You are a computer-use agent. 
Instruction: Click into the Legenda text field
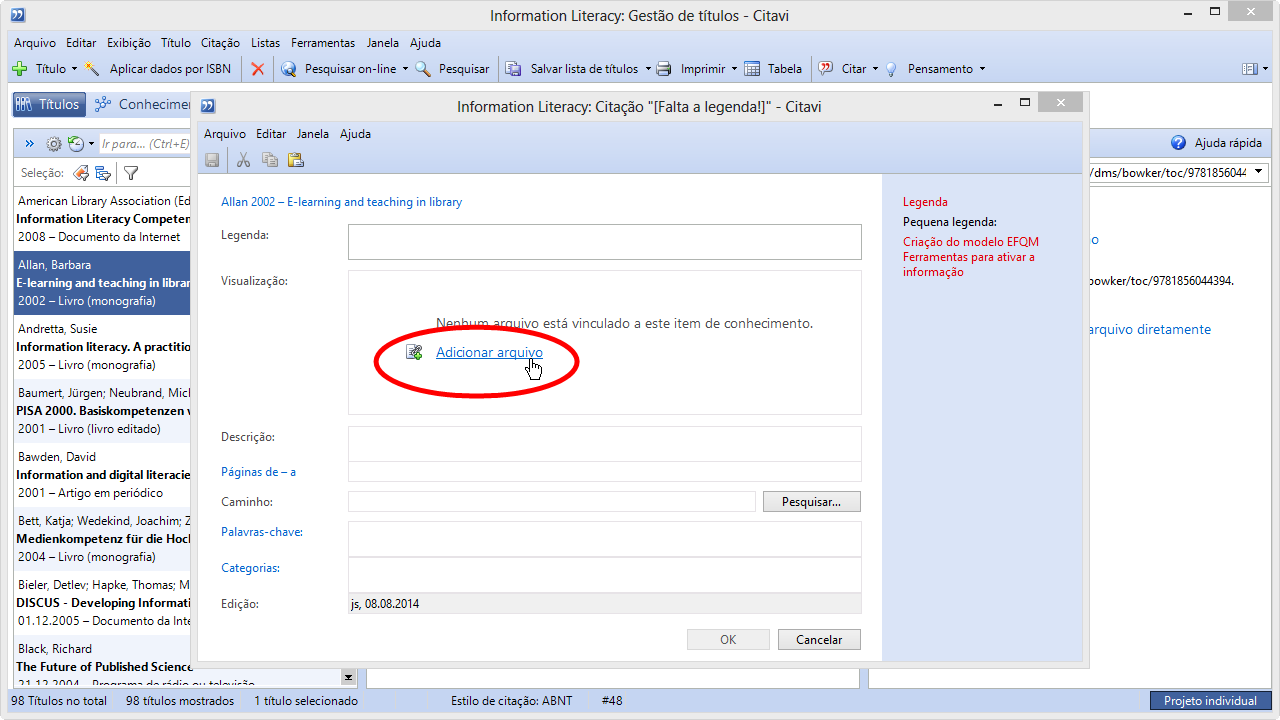click(605, 242)
